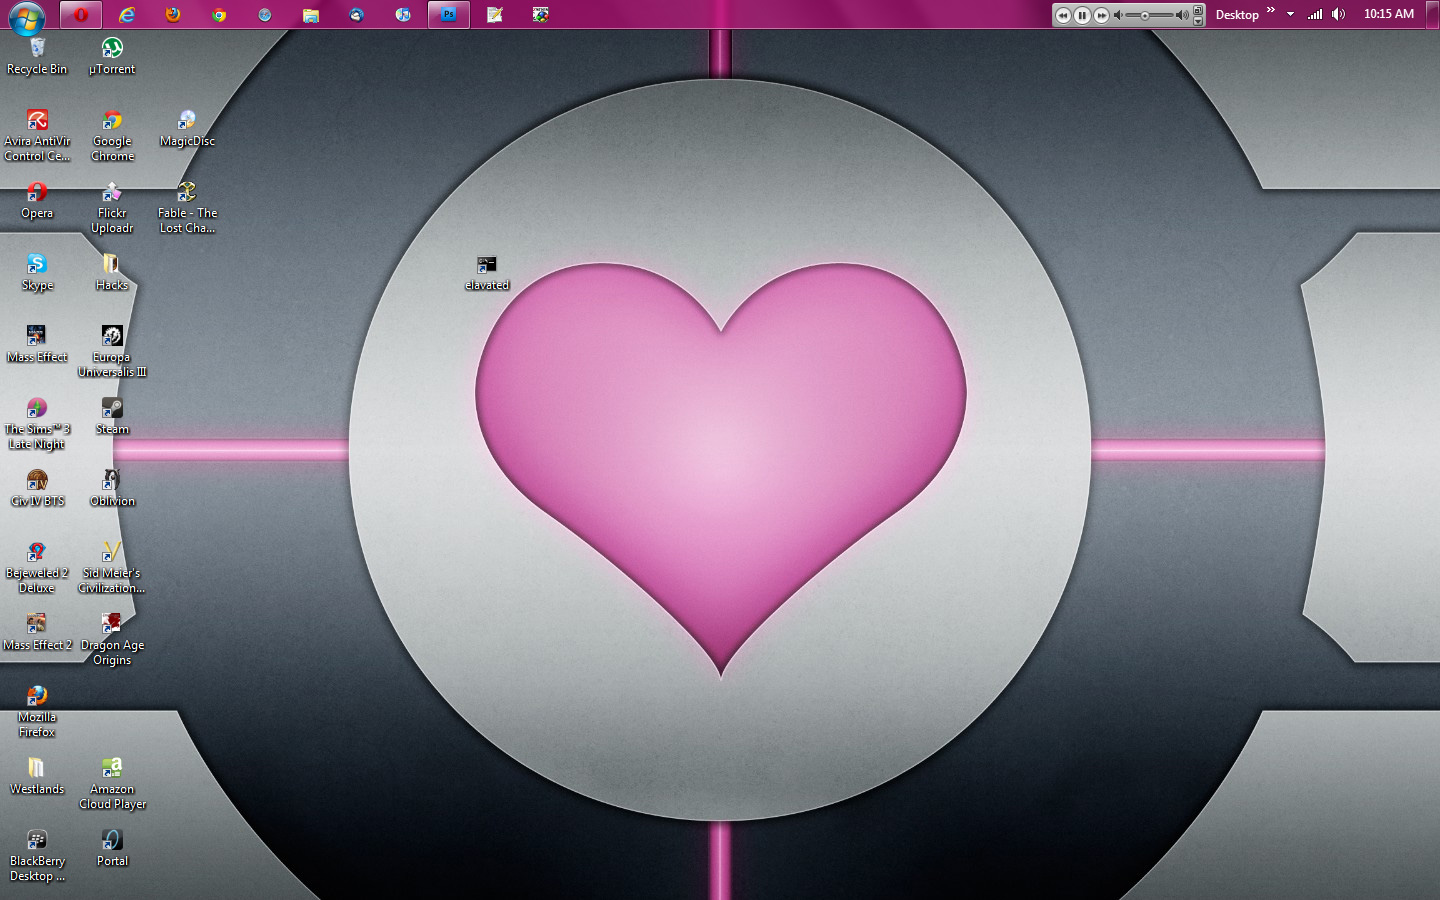The image size is (1440, 900).
Task: Launch iTunes from the taskbar
Action: coord(402,15)
